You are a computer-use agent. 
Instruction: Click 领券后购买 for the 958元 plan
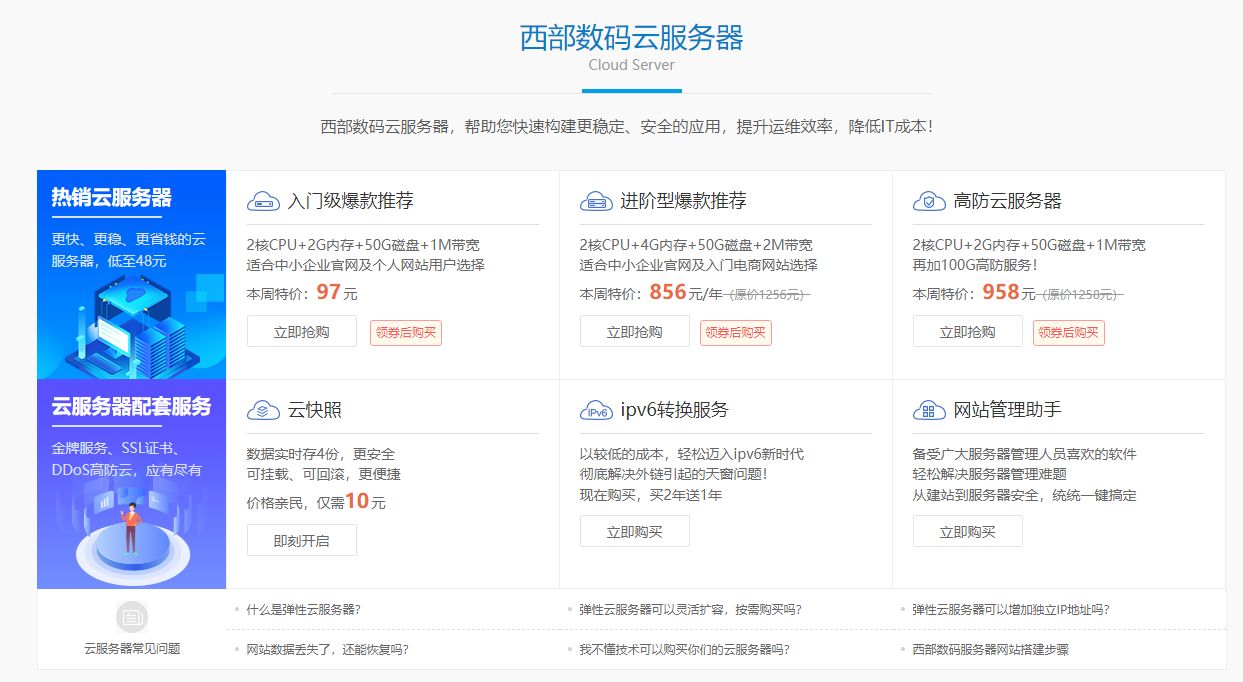pos(1069,333)
